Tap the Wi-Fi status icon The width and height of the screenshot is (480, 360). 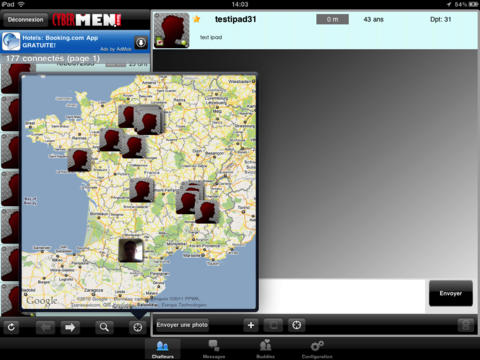click(x=21, y=4)
